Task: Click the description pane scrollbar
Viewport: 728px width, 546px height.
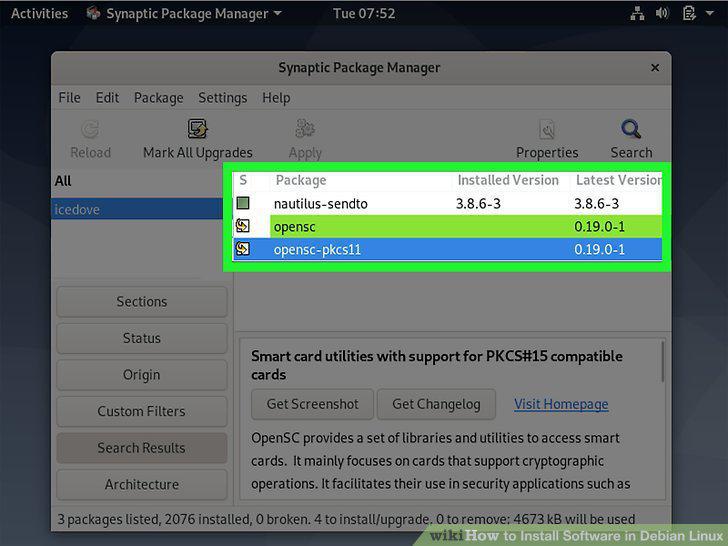Action: pyautogui.click(x=663, y=362)
